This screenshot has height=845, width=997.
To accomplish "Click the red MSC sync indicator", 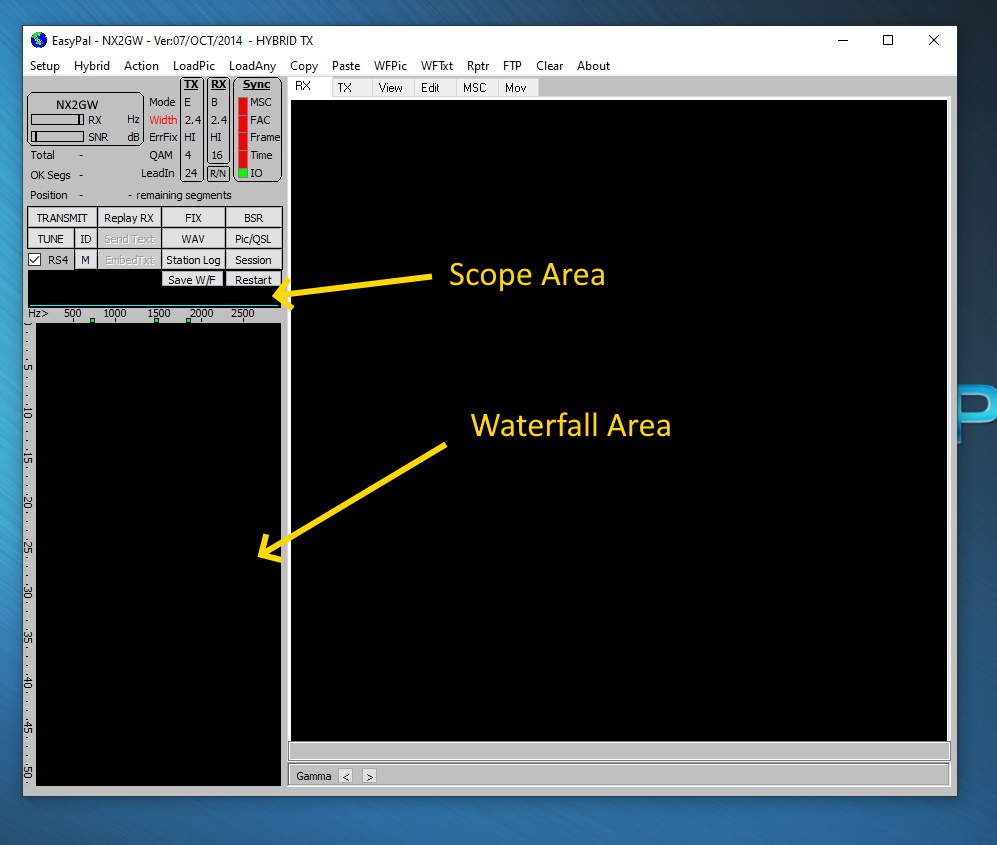I will [243, 103].
